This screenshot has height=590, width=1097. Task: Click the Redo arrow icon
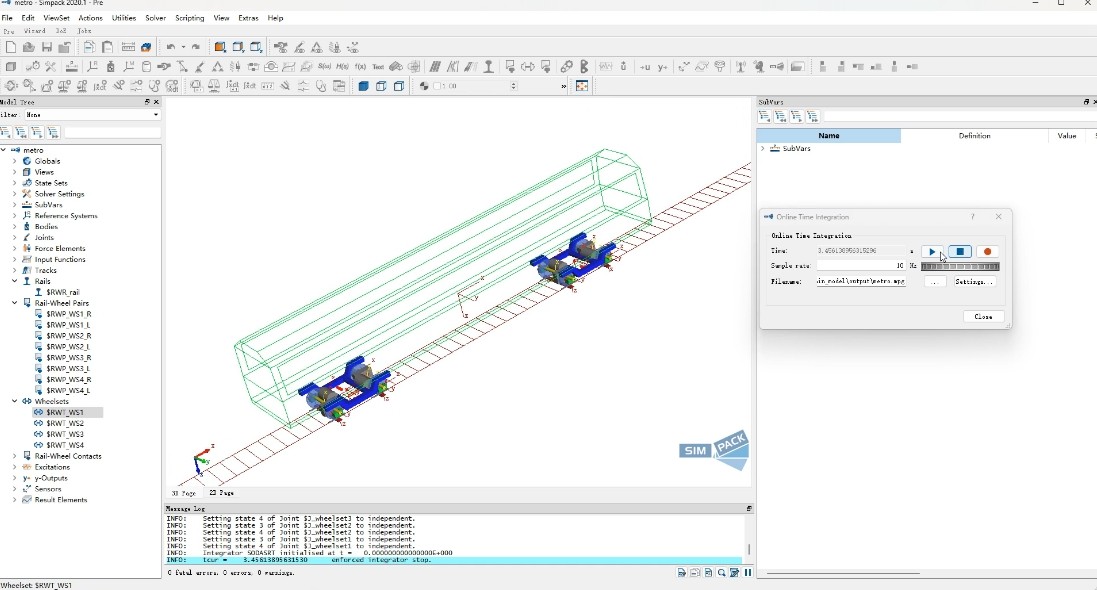click(x=196, y=47)
